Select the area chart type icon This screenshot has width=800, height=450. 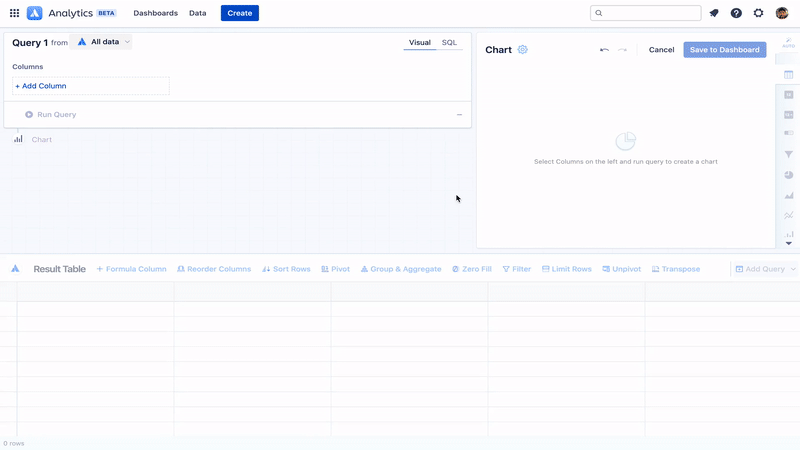(x=789, y=196)
